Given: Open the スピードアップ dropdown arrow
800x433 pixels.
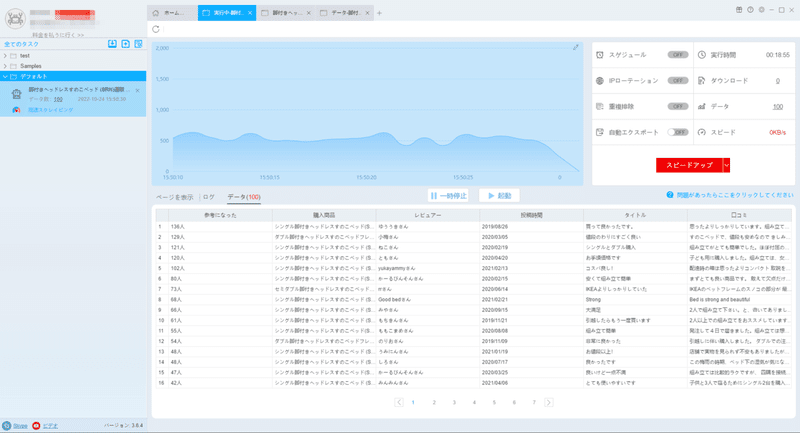Looking at the screenshot, I should click(726, 165).
